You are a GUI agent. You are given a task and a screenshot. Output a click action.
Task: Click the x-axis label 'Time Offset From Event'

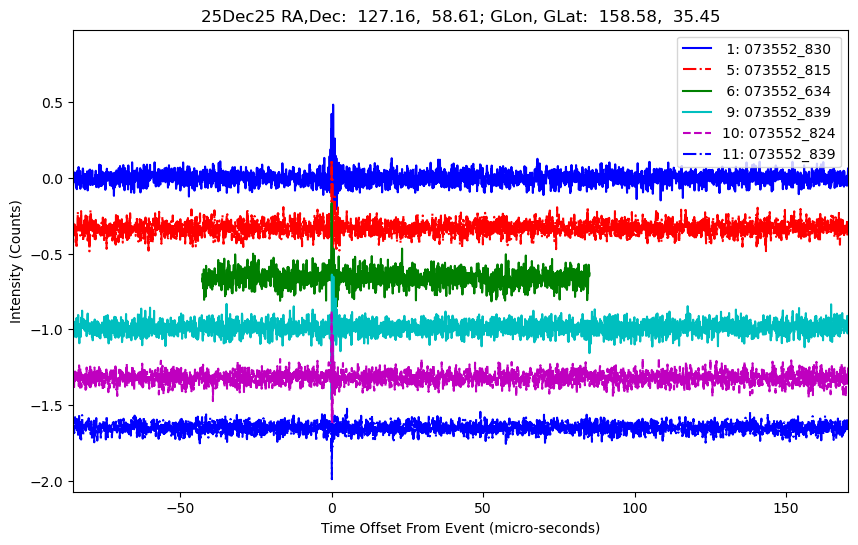click(460, 527)
